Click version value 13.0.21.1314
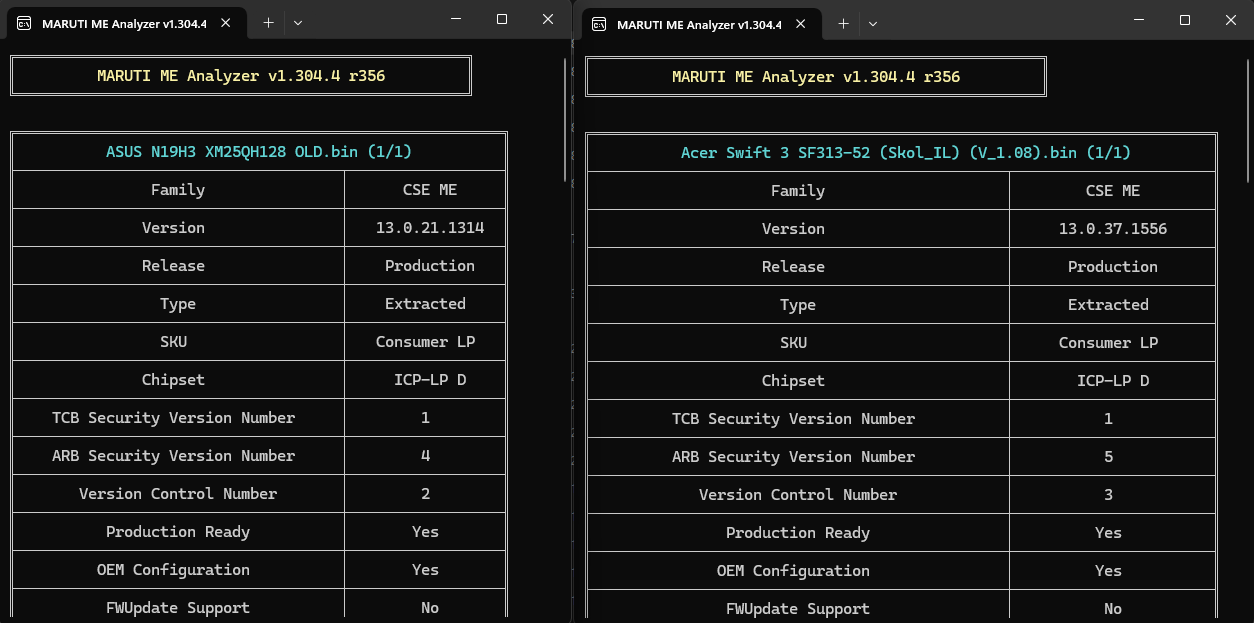Image resolution: width=1254 pixels, height=623 pixels. coord(429,228)
